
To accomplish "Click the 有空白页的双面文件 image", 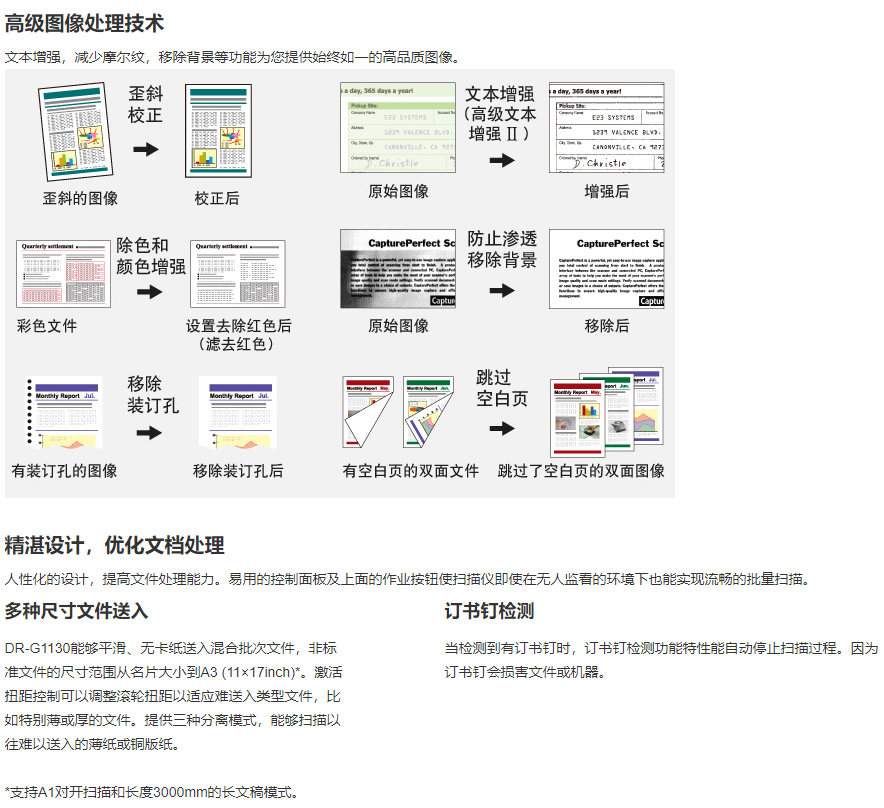I will tap(400, 412).
